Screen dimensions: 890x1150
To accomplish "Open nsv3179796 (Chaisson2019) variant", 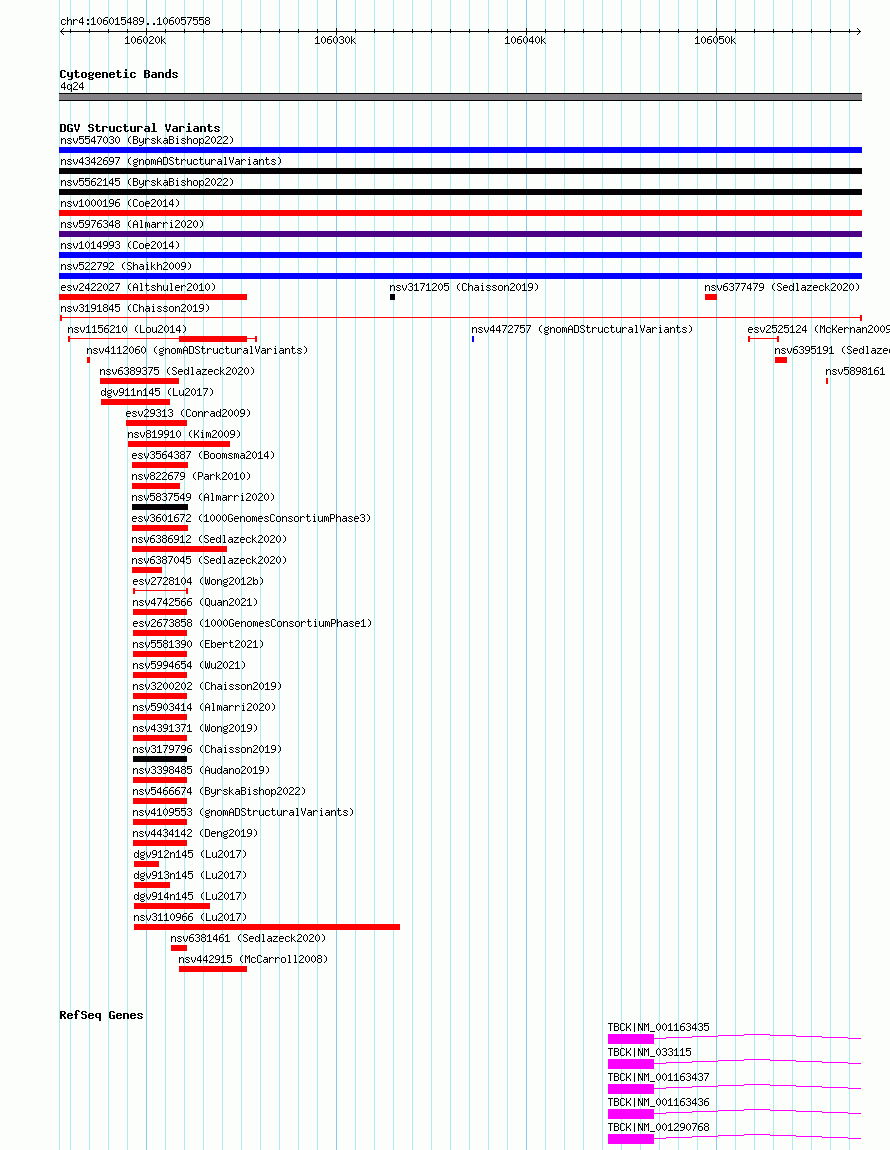I will pyautogui.click(x=207, y=750).
